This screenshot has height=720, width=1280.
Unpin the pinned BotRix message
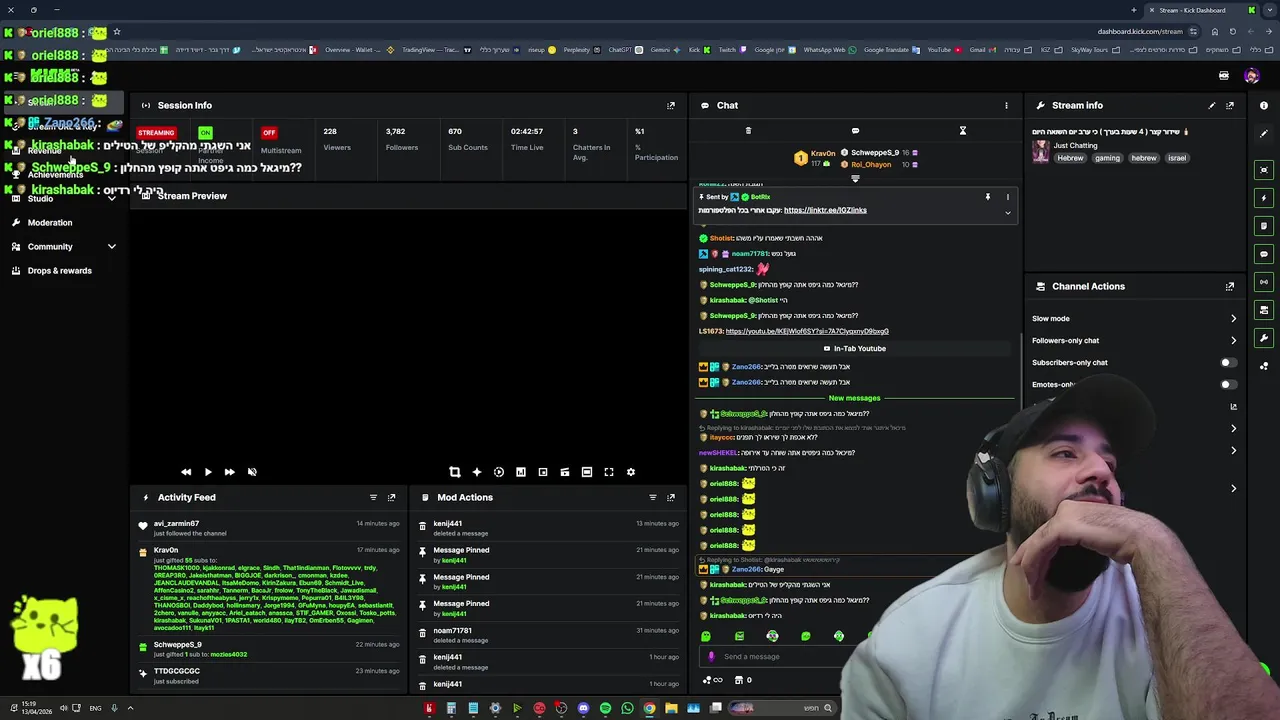[x=987, y=197]
